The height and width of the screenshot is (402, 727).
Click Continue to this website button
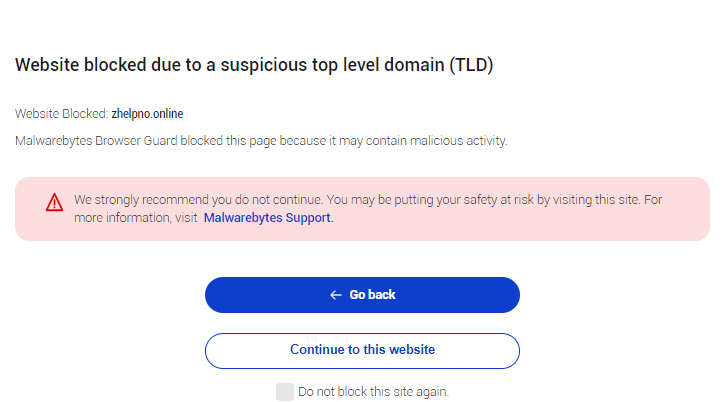362,350
